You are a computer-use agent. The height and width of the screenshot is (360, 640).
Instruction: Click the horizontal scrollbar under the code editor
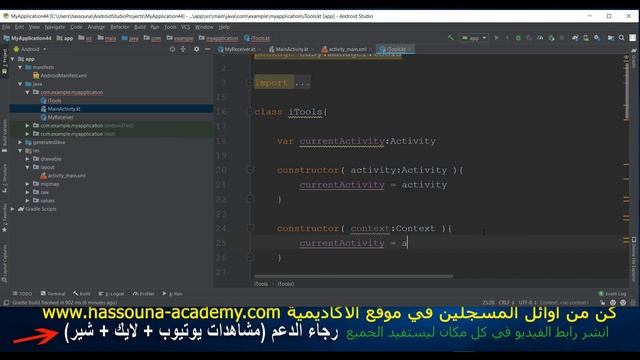(353, 276)
